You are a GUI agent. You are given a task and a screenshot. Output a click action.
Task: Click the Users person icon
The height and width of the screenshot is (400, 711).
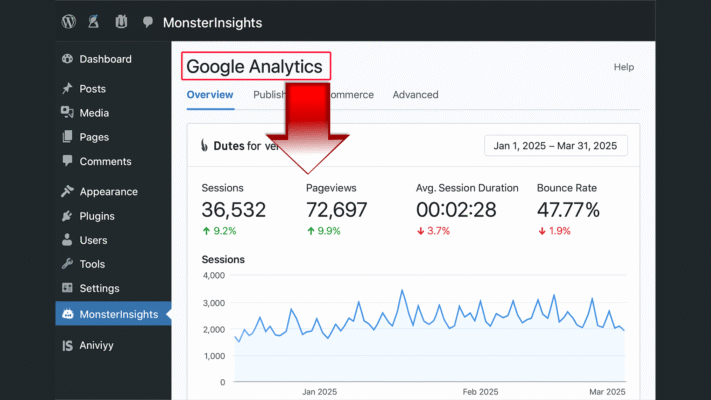67,240
